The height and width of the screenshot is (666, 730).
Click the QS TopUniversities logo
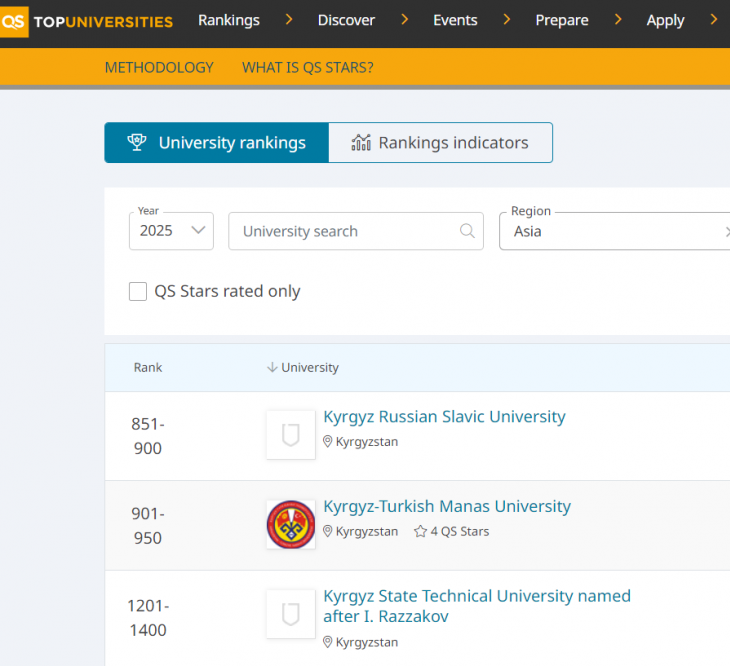(x=87, y=20)
